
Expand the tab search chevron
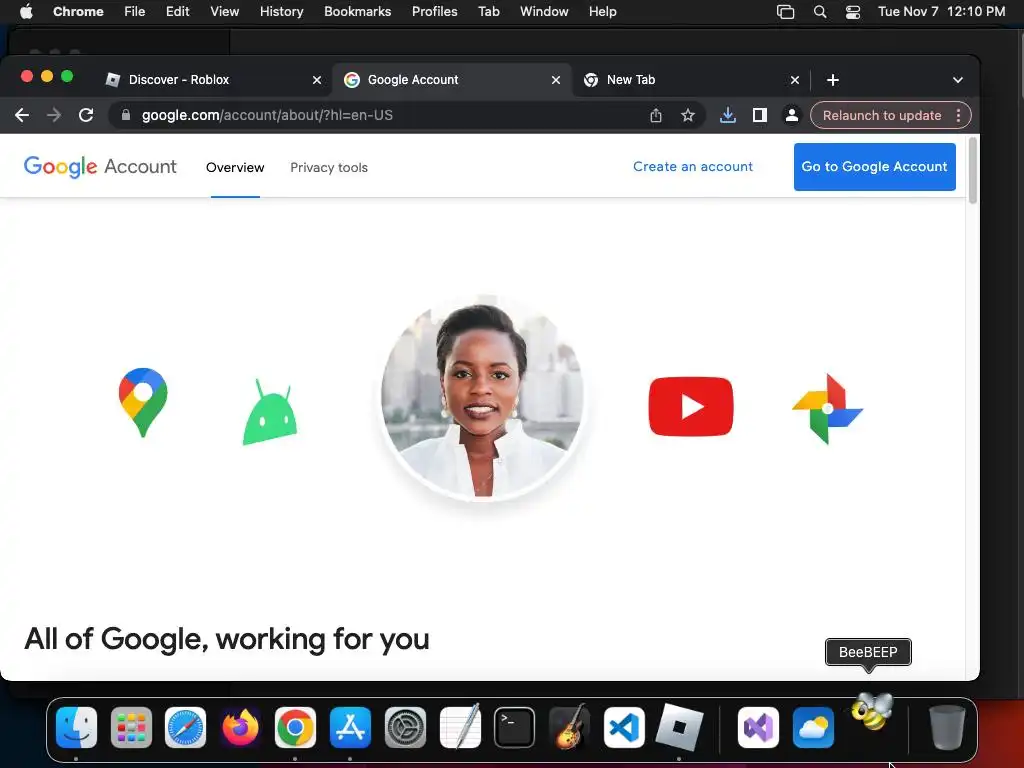click(x=957, y=80)
